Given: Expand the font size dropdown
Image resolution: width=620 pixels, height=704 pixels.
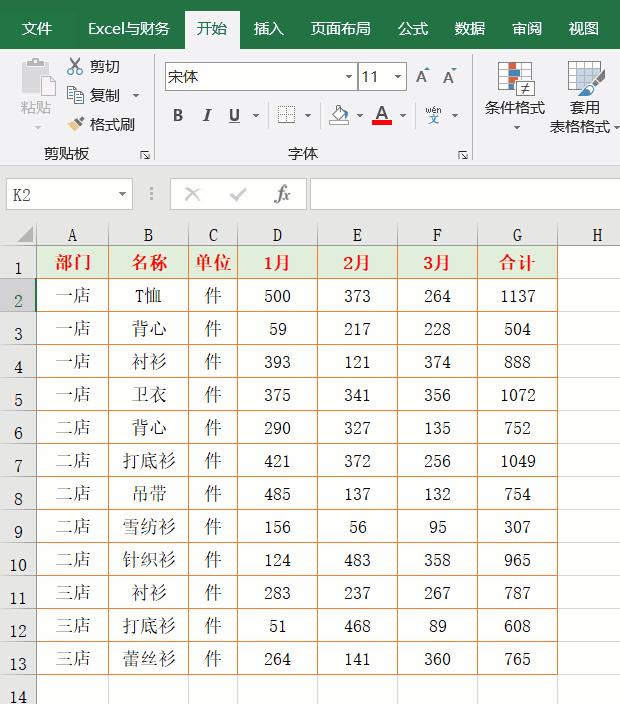Looking at the screenshot, I should [398, 77].
